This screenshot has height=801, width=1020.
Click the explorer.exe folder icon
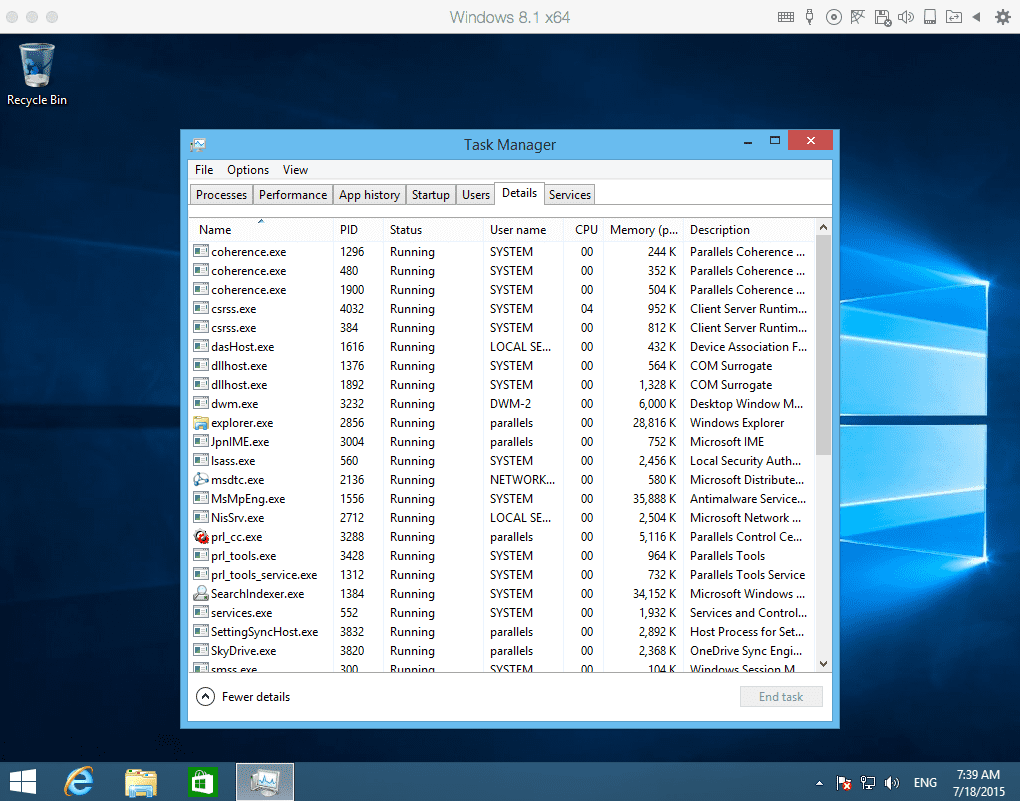point(201,423)
